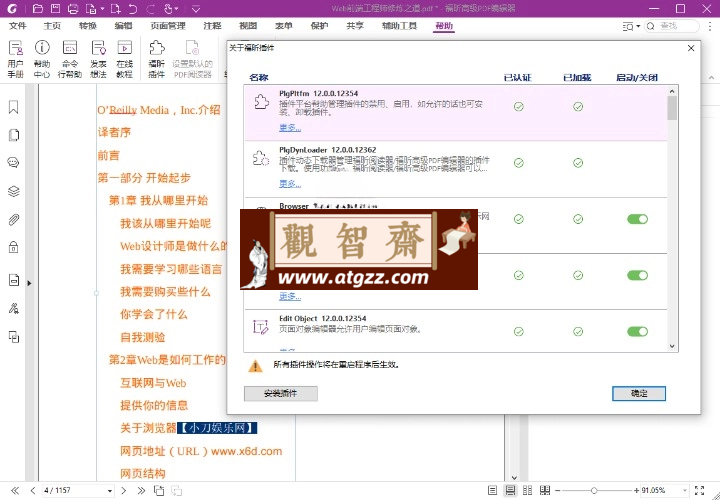The width and height of the screenshot is (720, 500).
Task: Enter full screen mode
Action: click(699, 490)
